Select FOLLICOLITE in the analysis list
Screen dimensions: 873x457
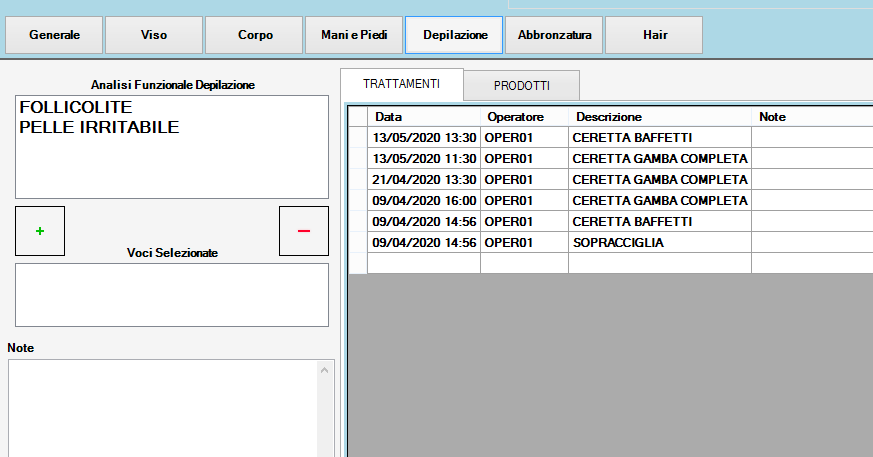click(75, 107)
